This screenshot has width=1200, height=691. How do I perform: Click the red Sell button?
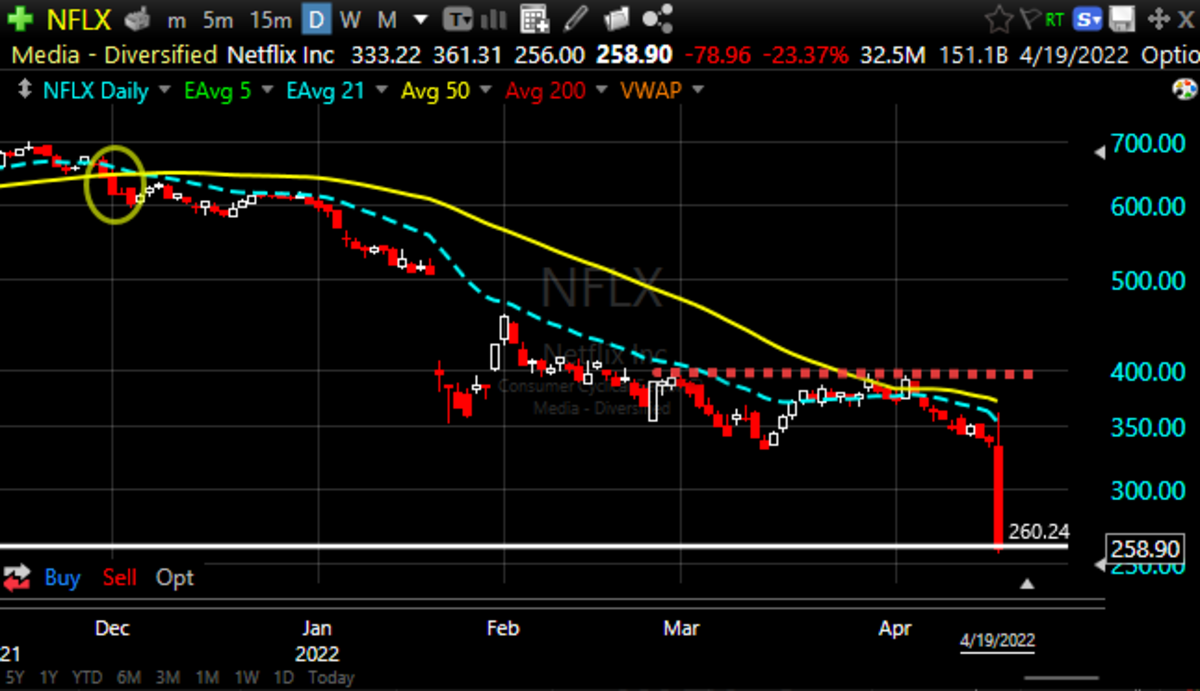pos(120,578)
